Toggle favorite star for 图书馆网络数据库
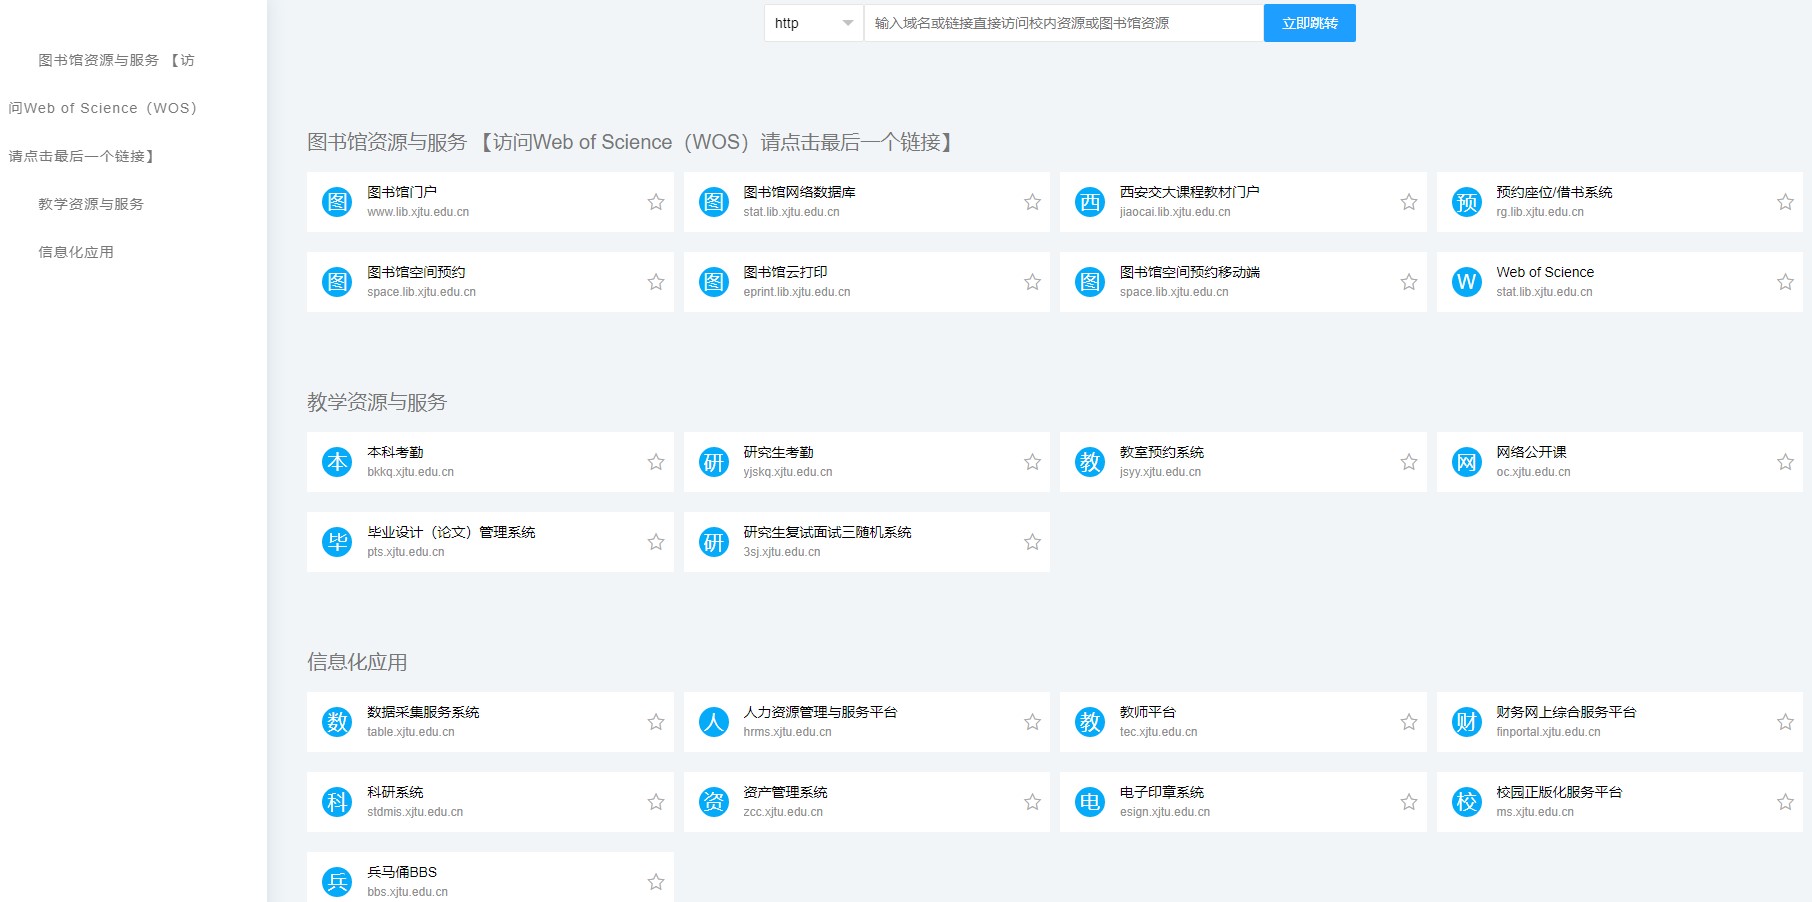 [1033, 202]
